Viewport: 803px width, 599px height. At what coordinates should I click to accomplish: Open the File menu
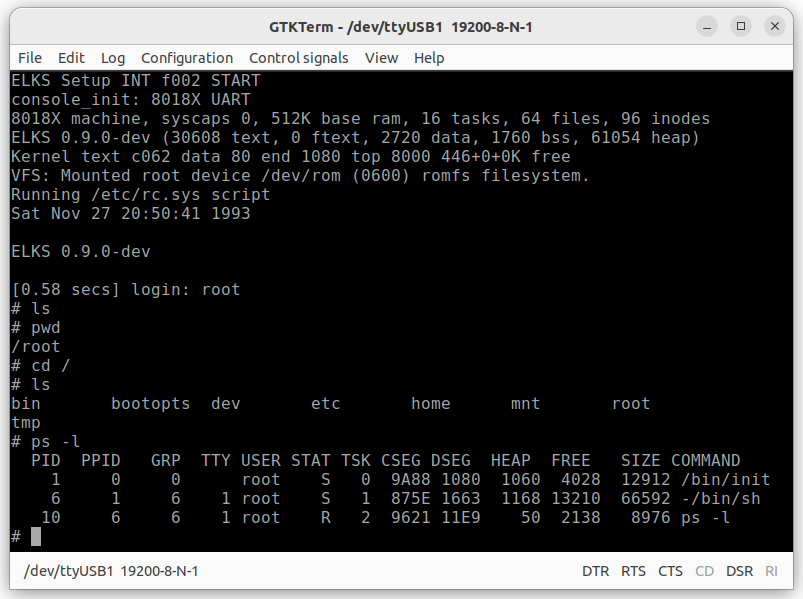tap(30, 58)
